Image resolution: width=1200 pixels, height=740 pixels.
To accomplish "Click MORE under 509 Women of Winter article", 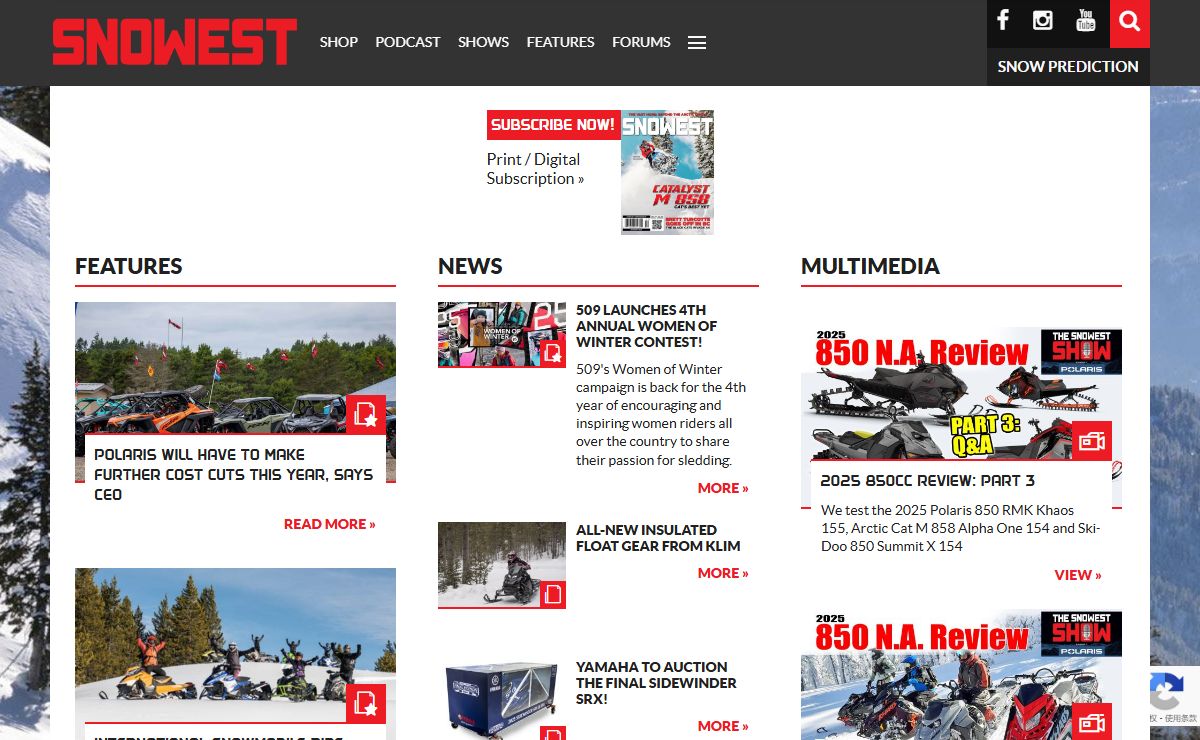I will pyautogui.click(x=723, y=488).
